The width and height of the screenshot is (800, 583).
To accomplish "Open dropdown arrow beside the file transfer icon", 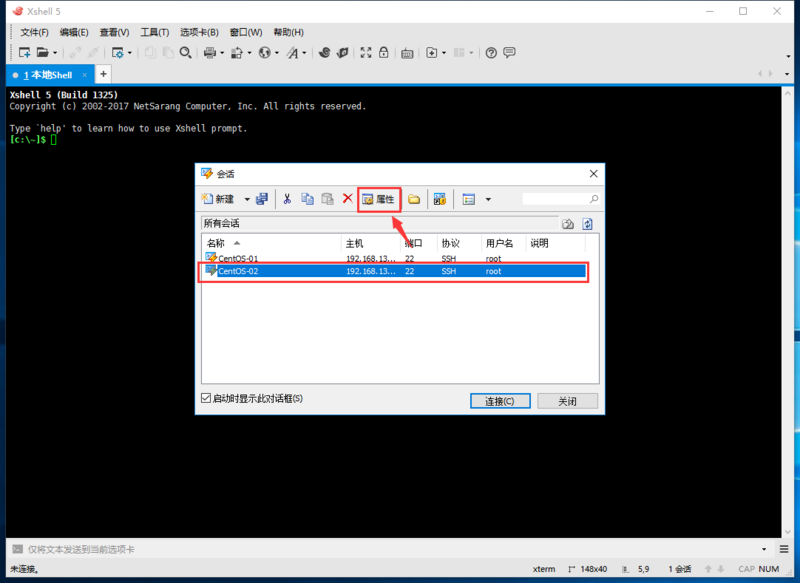I will click(249, 53).
